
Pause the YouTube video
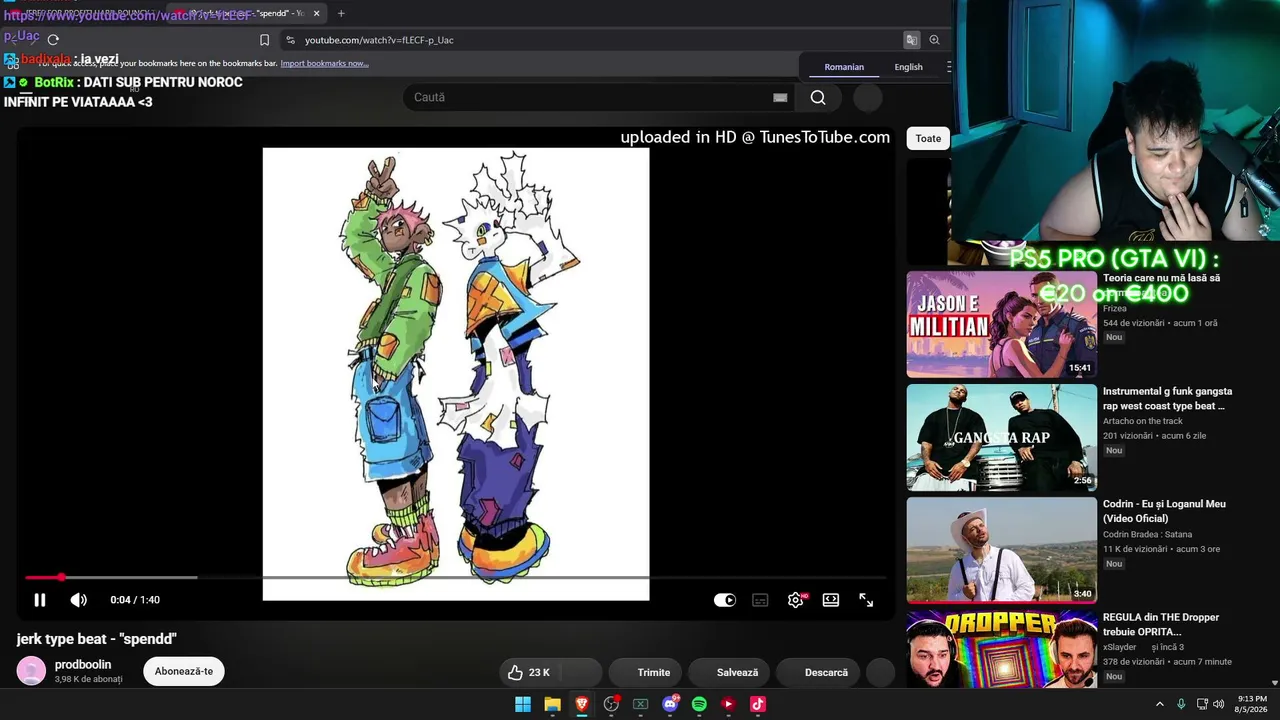point(40,600)
